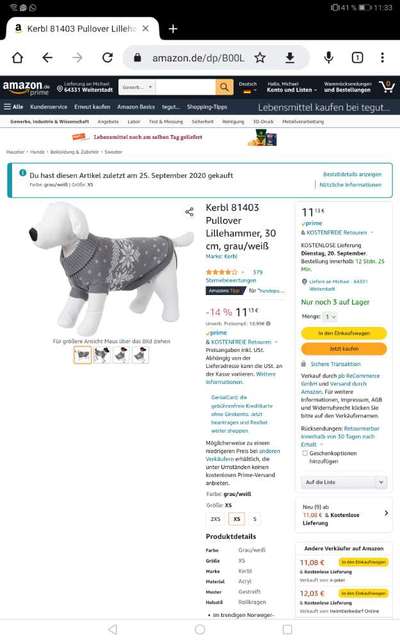Open search category dropdown

pos(137,87)
